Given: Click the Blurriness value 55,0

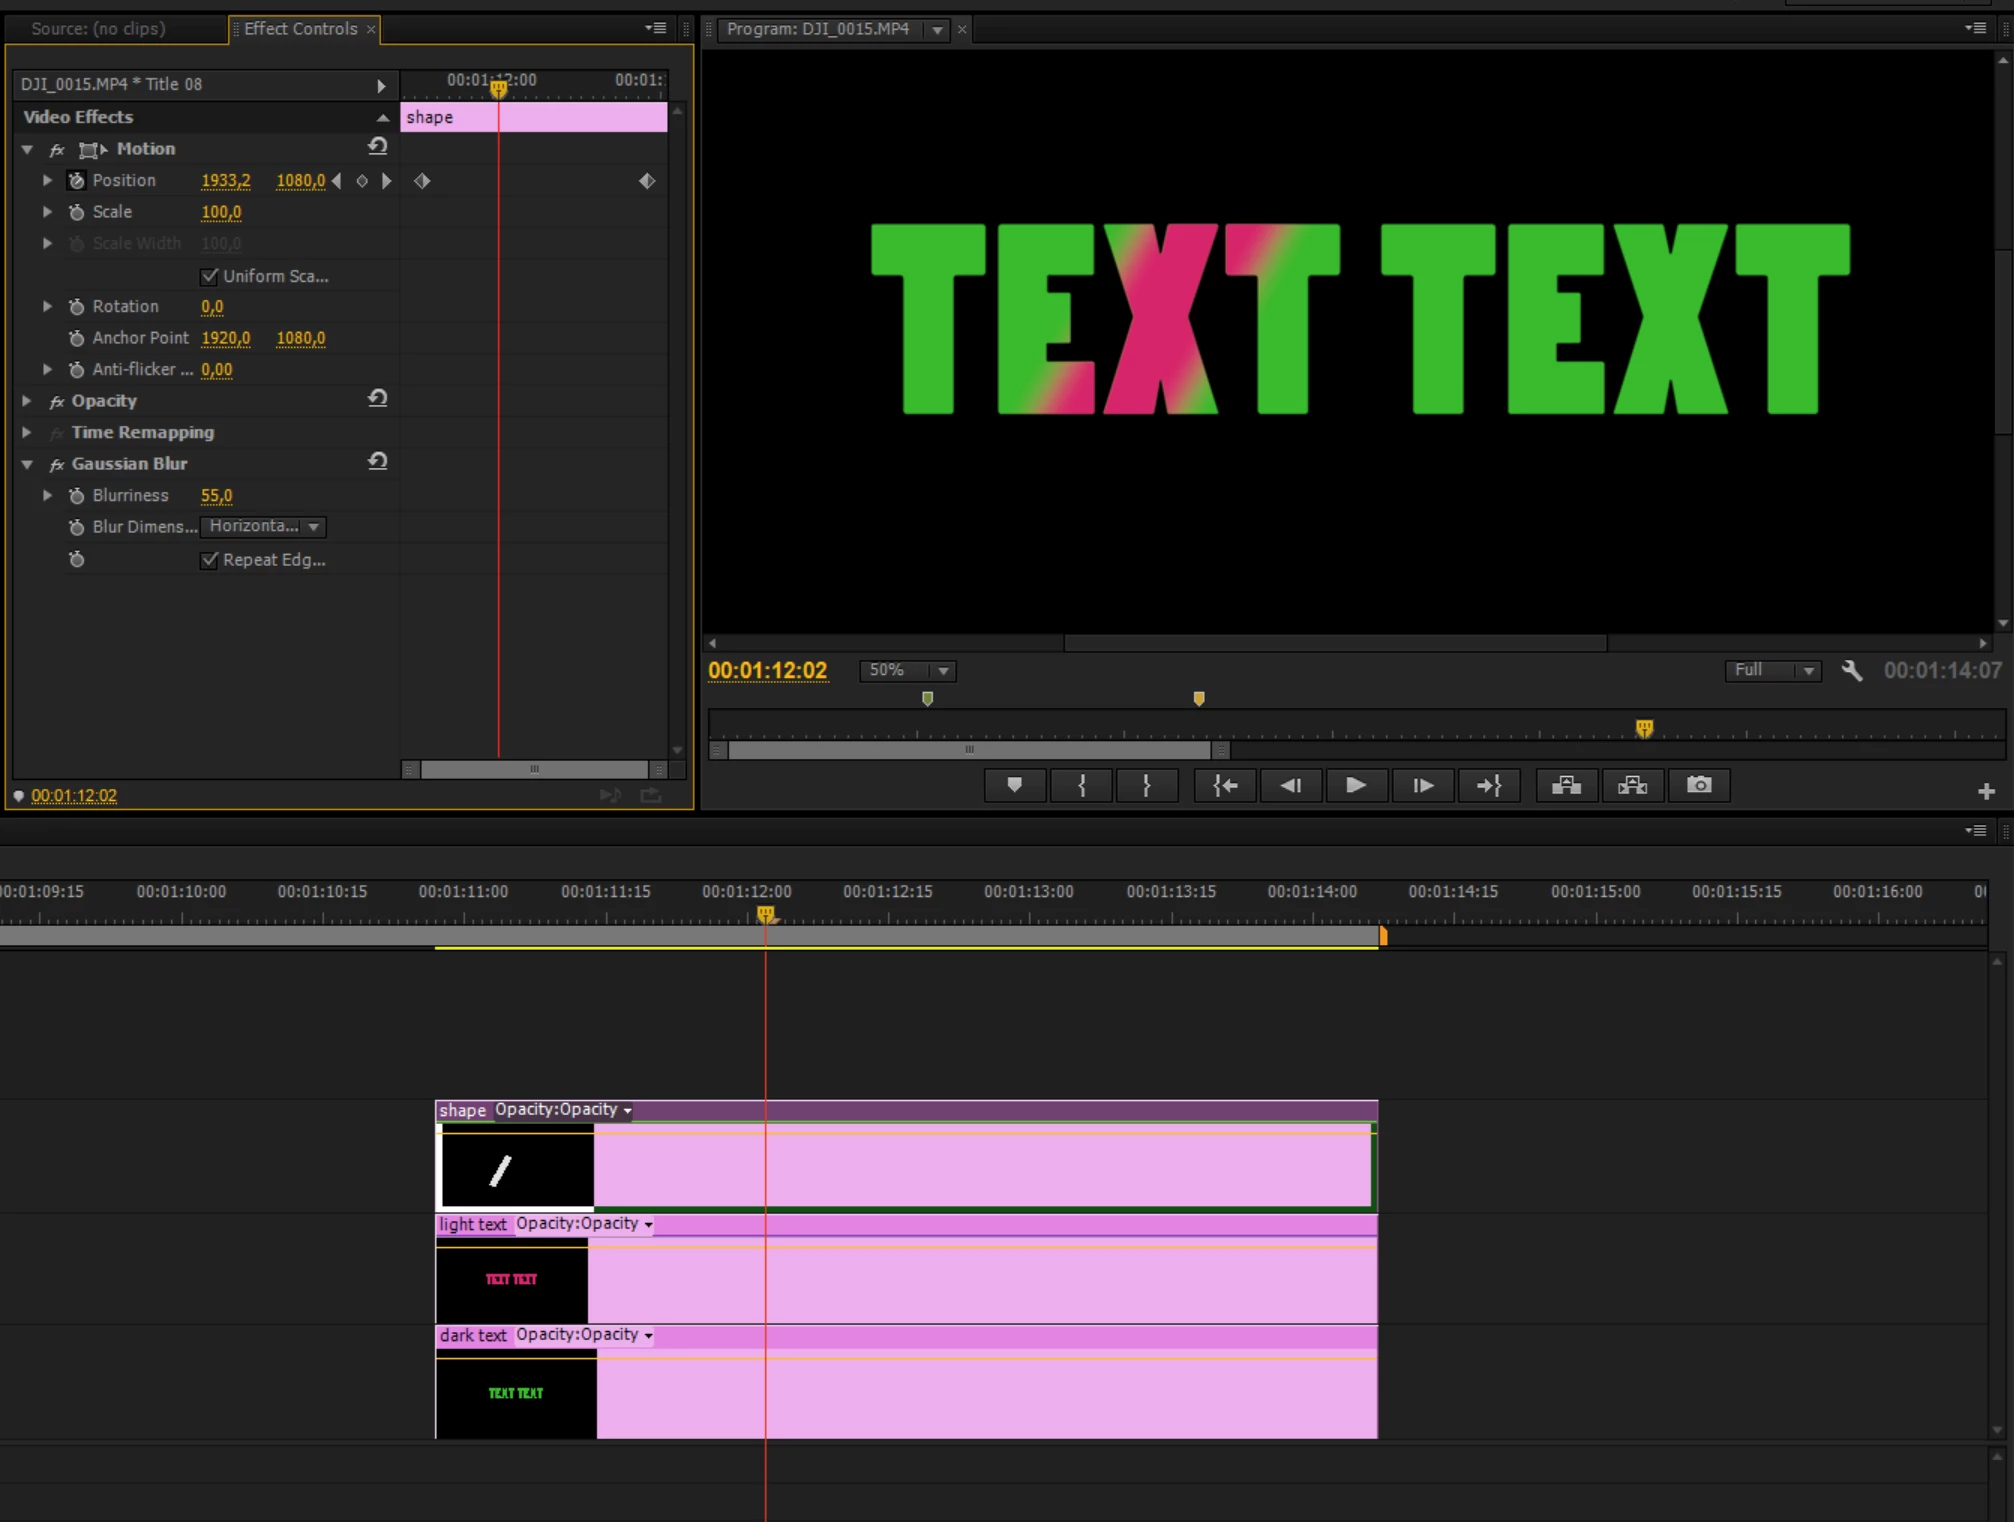Looking at the screenshot, I should 216,496.
